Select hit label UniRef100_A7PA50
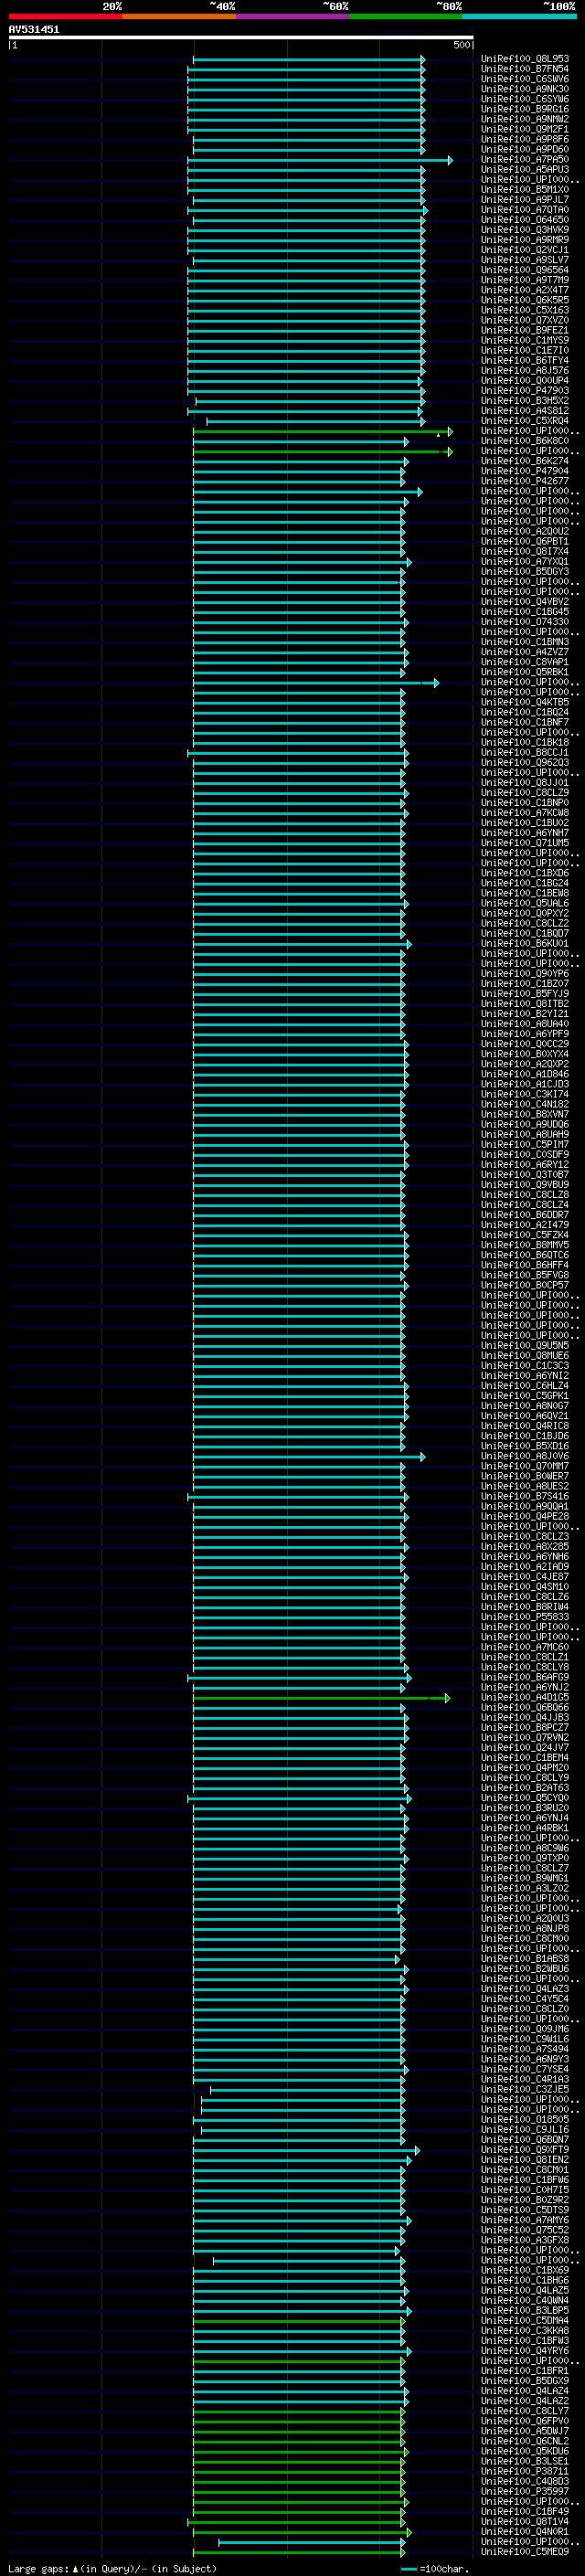The width and height of the screenshot is (585, 2576). click(x=525, y=160)
